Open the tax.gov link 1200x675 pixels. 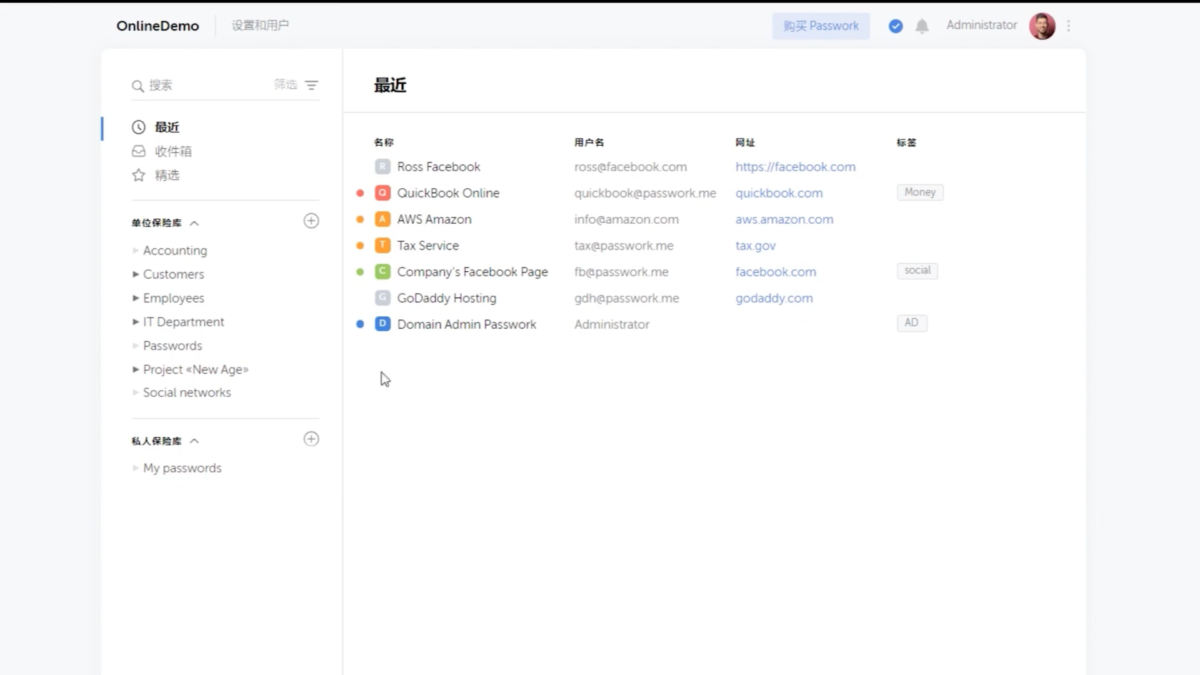(x=756, y=245)
